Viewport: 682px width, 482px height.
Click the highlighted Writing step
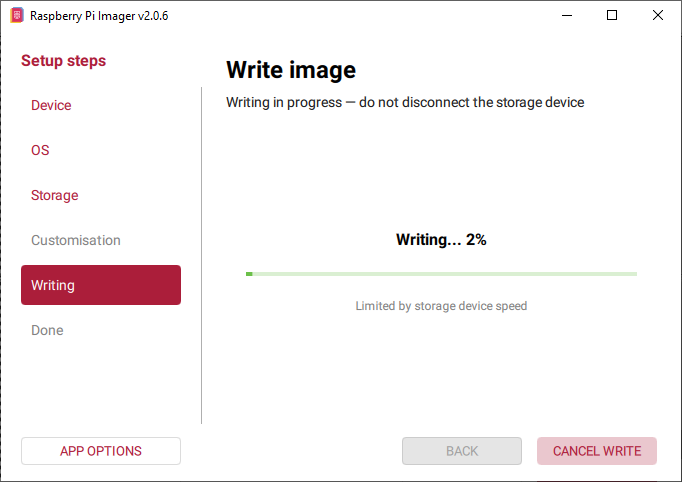[x=101, y=285]
